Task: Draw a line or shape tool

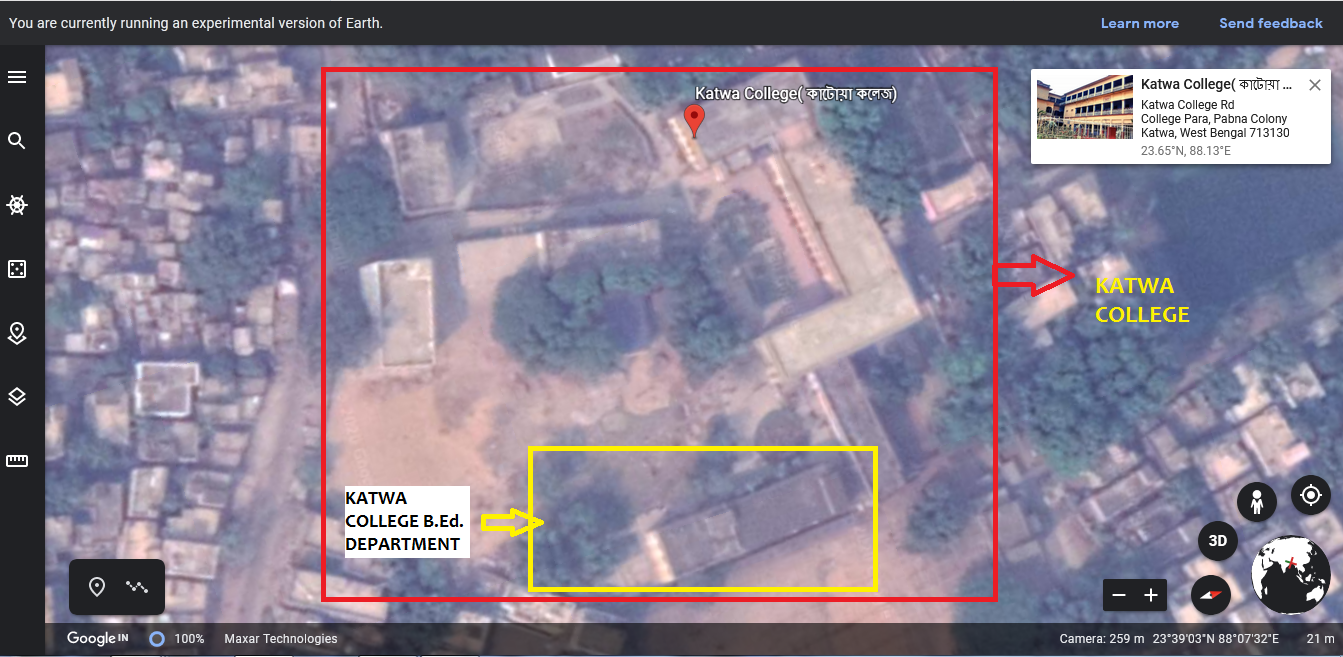Action: 137,587
